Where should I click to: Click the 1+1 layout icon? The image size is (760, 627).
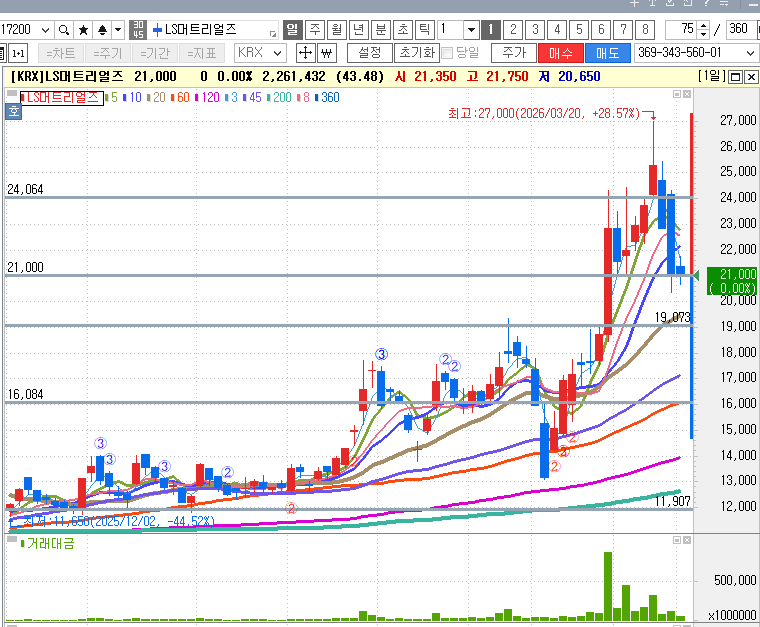pos(18,53)
